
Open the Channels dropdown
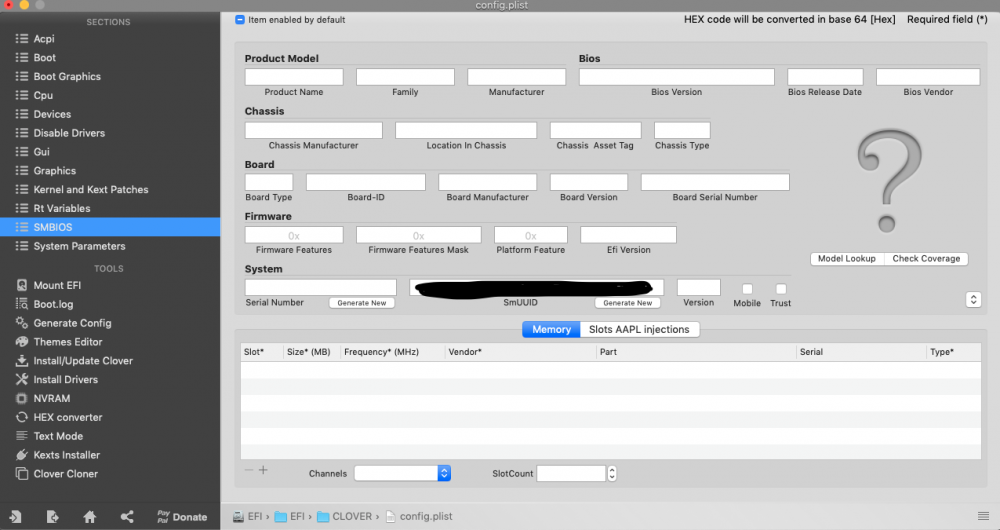pos(402,473)
